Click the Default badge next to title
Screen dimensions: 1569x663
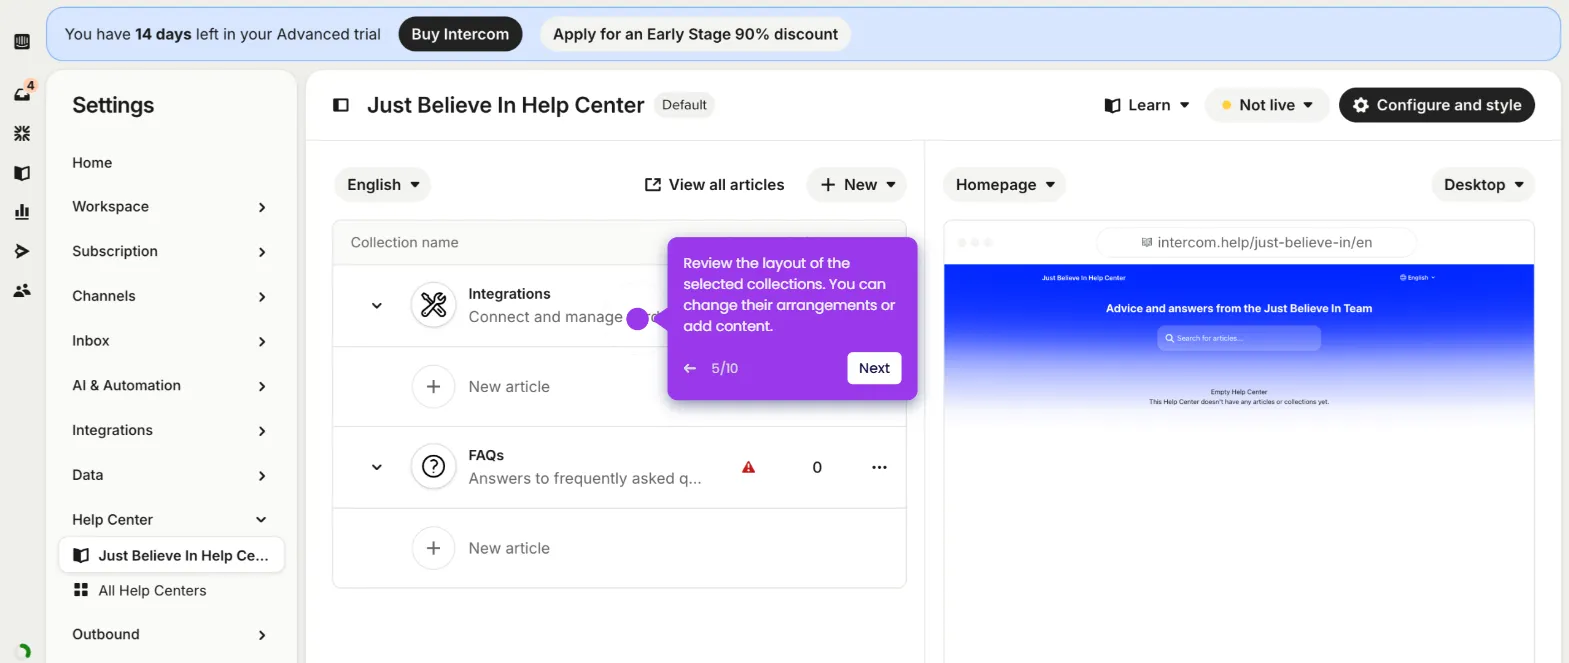point(684,105)
